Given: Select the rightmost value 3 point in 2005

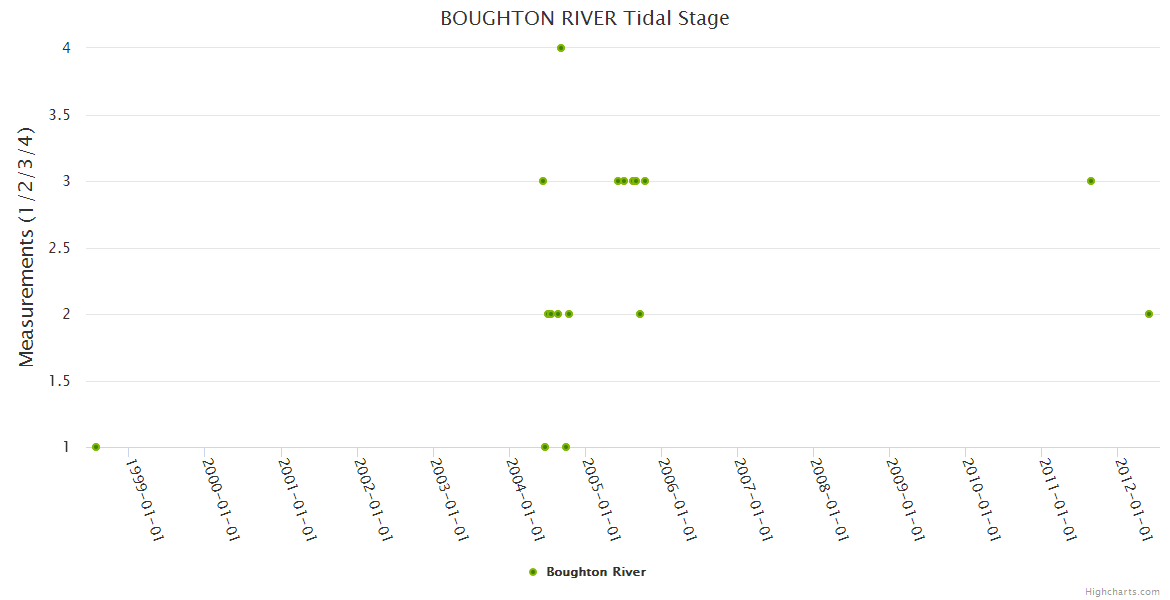Looking at the screenshot, I should point(645,181).
